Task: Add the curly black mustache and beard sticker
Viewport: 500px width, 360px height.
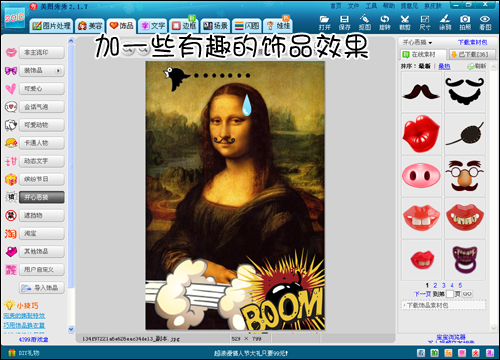Action: (x=465, y=91)
